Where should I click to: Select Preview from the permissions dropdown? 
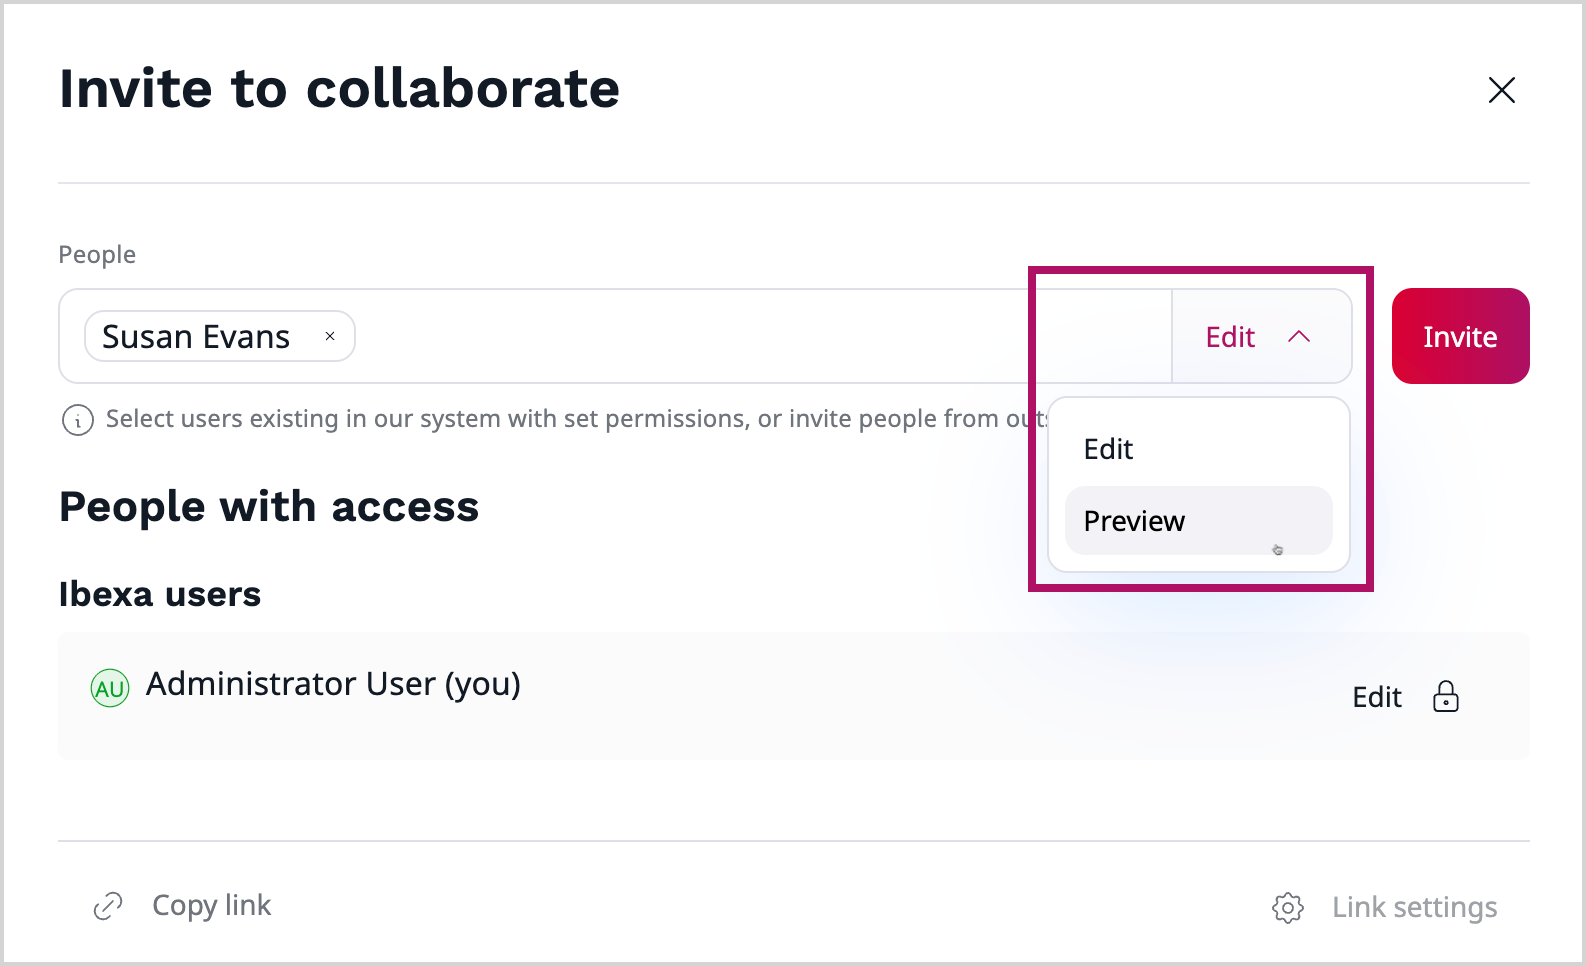(1134, 520)
